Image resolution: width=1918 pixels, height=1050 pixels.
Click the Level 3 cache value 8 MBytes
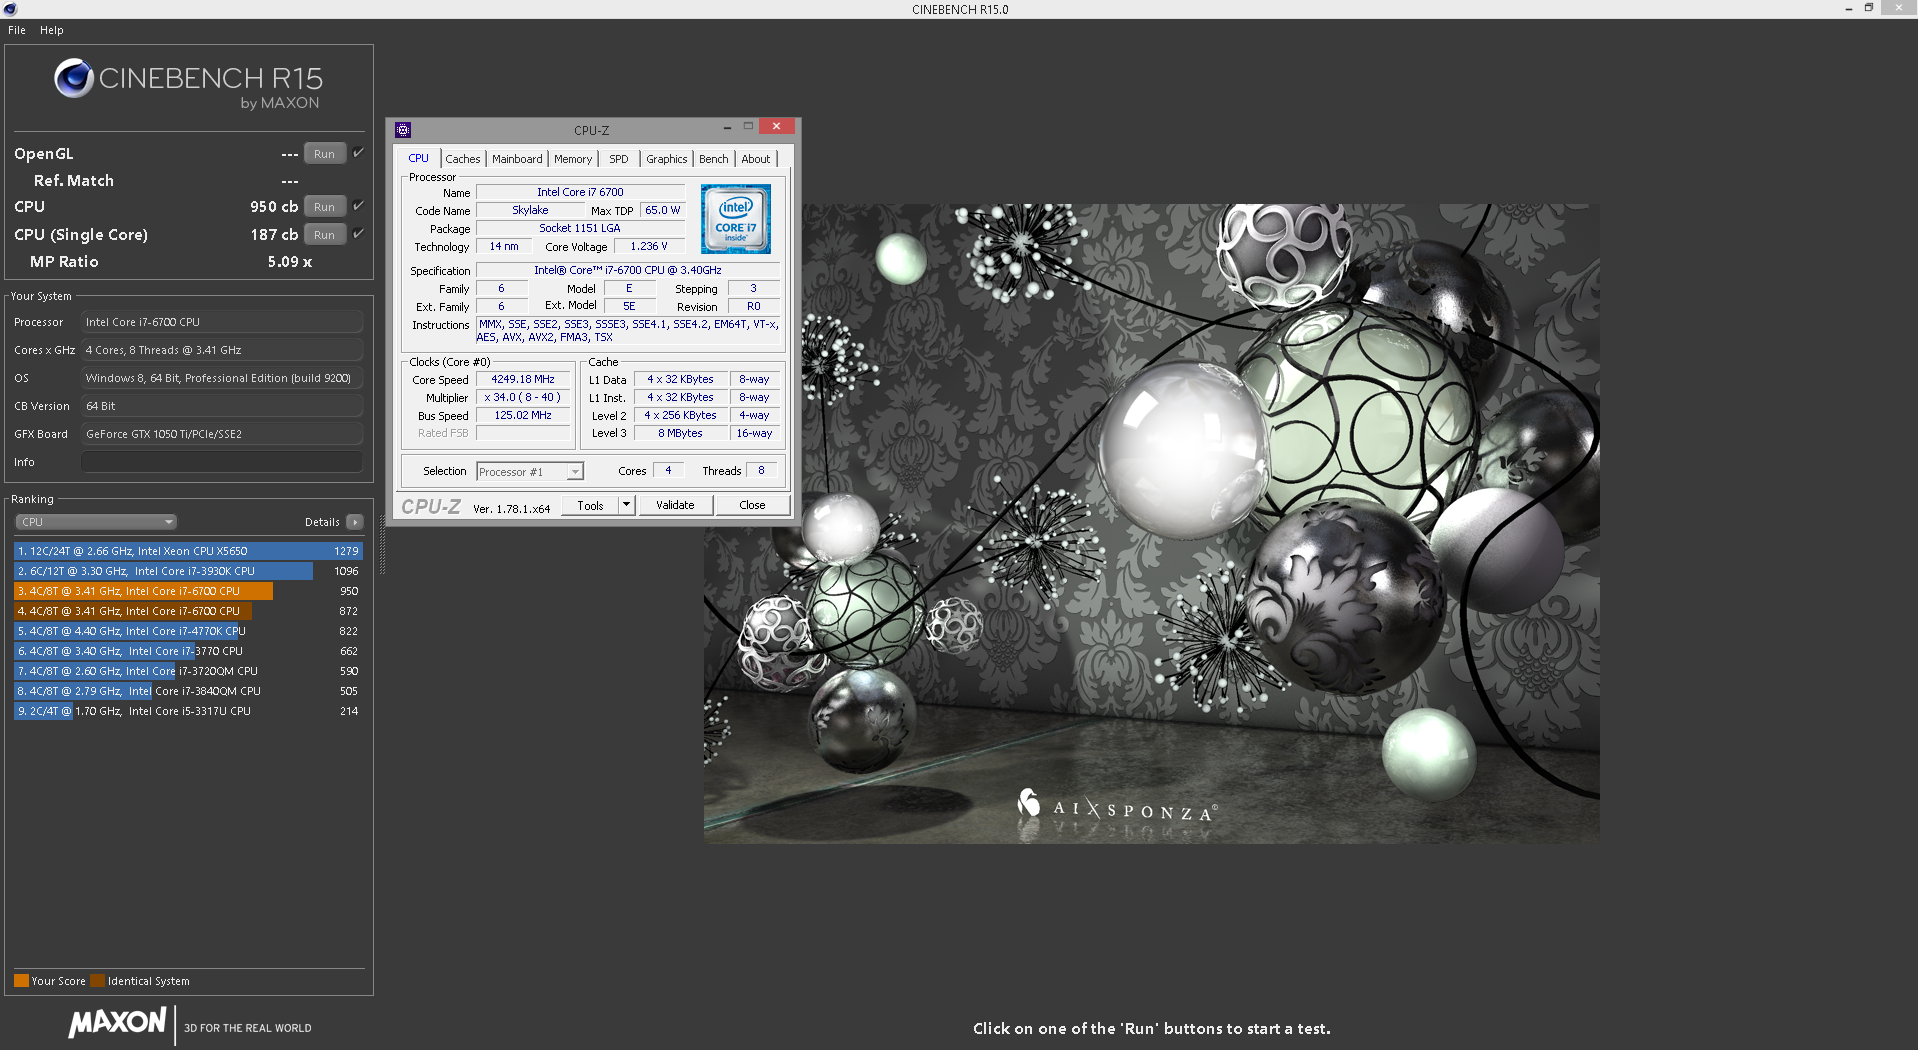pyautogui.click(x=681, y=433)
